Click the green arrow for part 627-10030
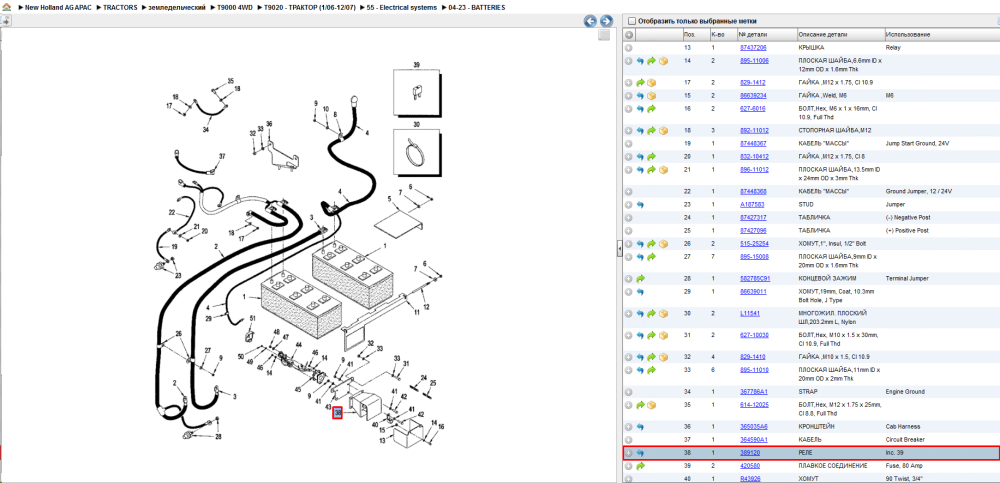1000x483 pixels. point(651,336)
